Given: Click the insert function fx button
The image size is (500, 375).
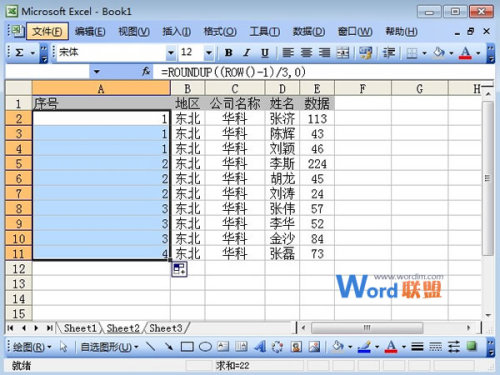Looking at the screenshot, I should [146, 71].
